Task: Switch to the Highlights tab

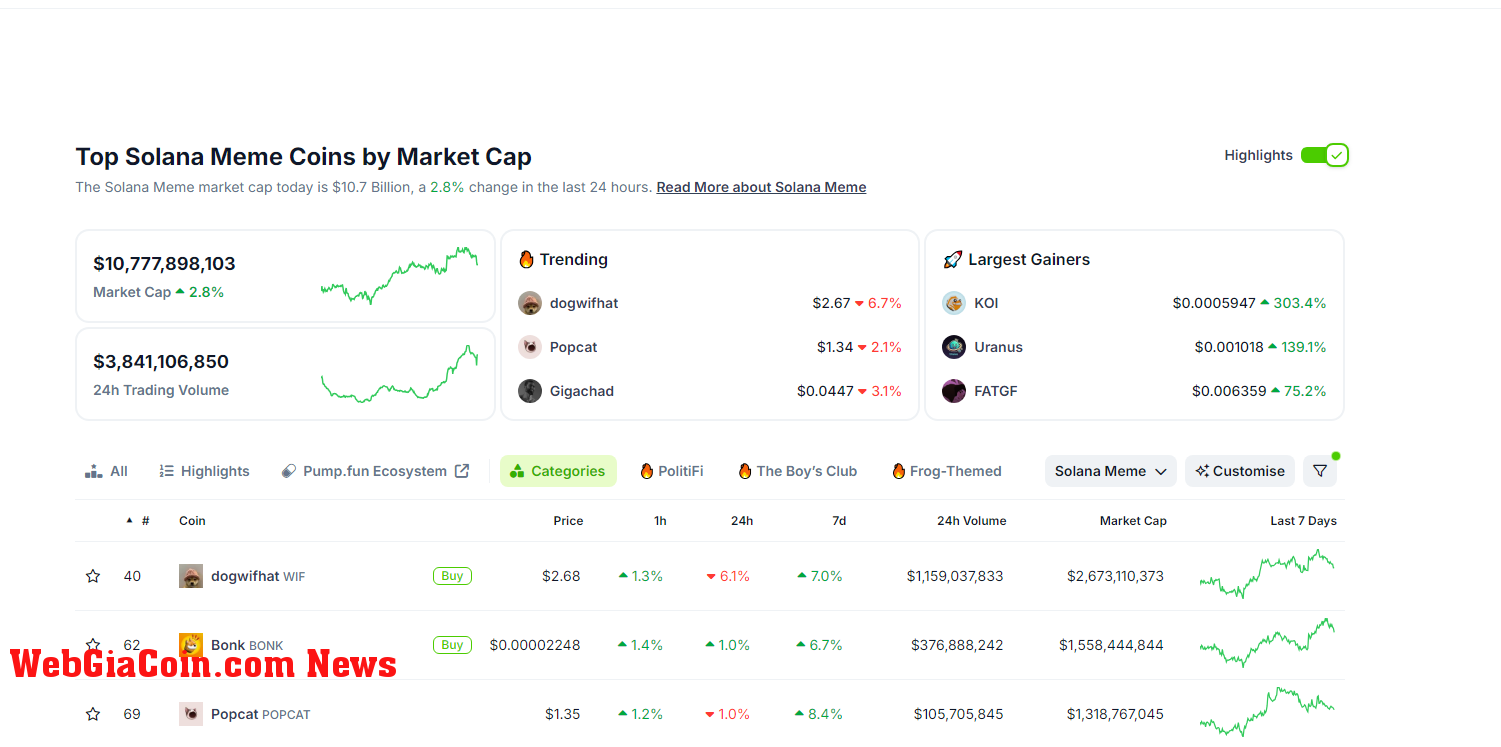Action: 205,471
